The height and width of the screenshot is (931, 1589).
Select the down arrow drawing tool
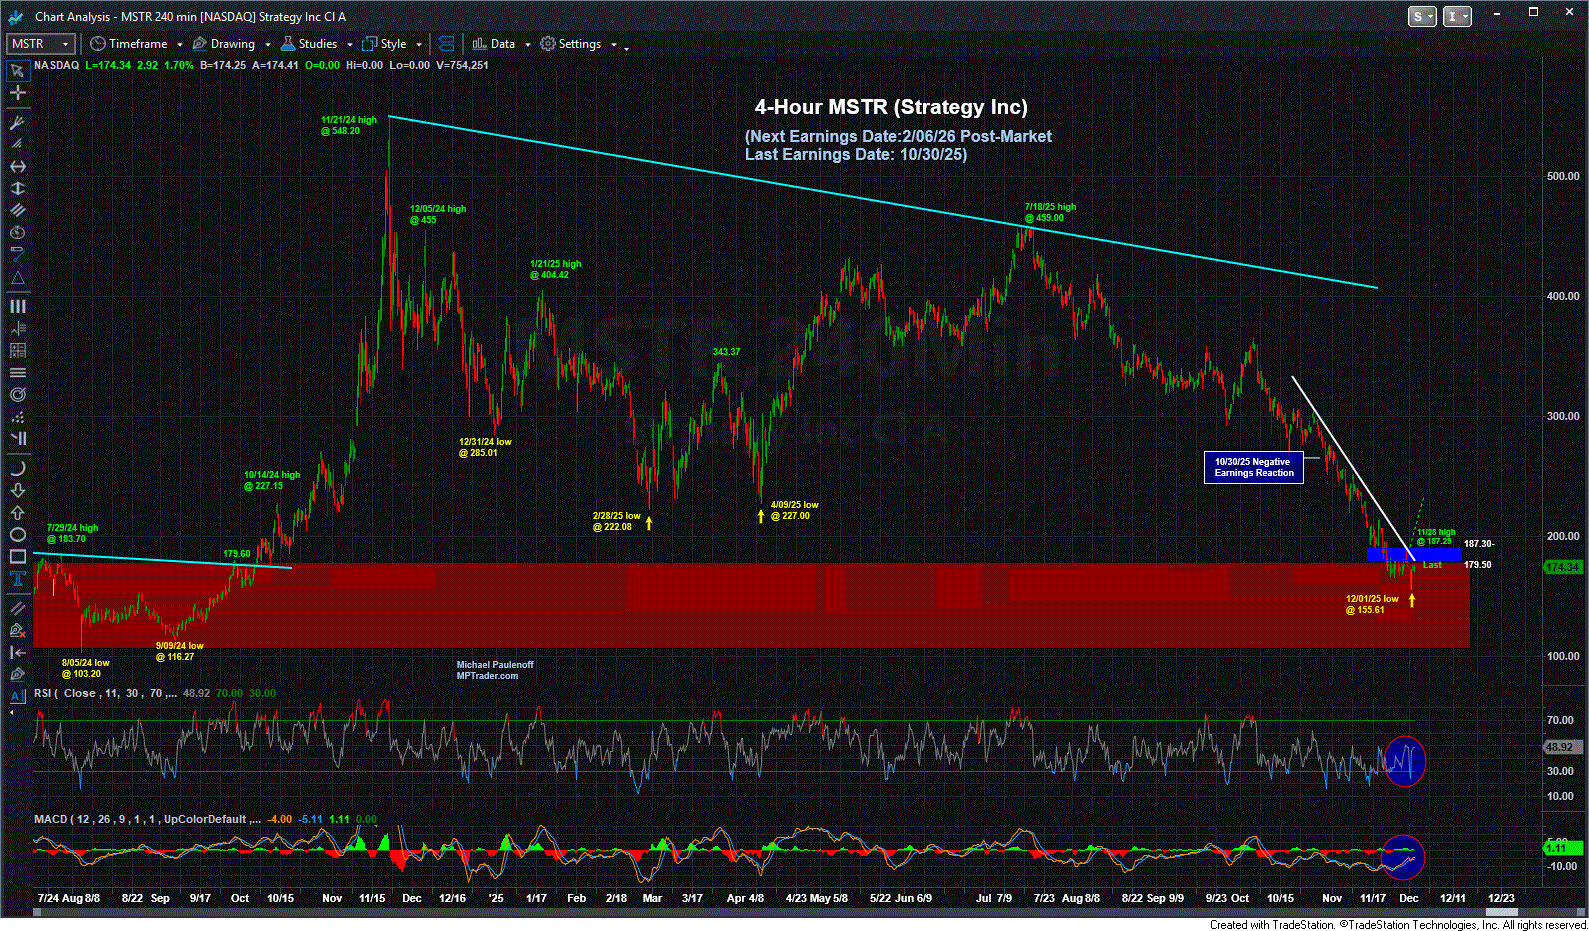17,491
